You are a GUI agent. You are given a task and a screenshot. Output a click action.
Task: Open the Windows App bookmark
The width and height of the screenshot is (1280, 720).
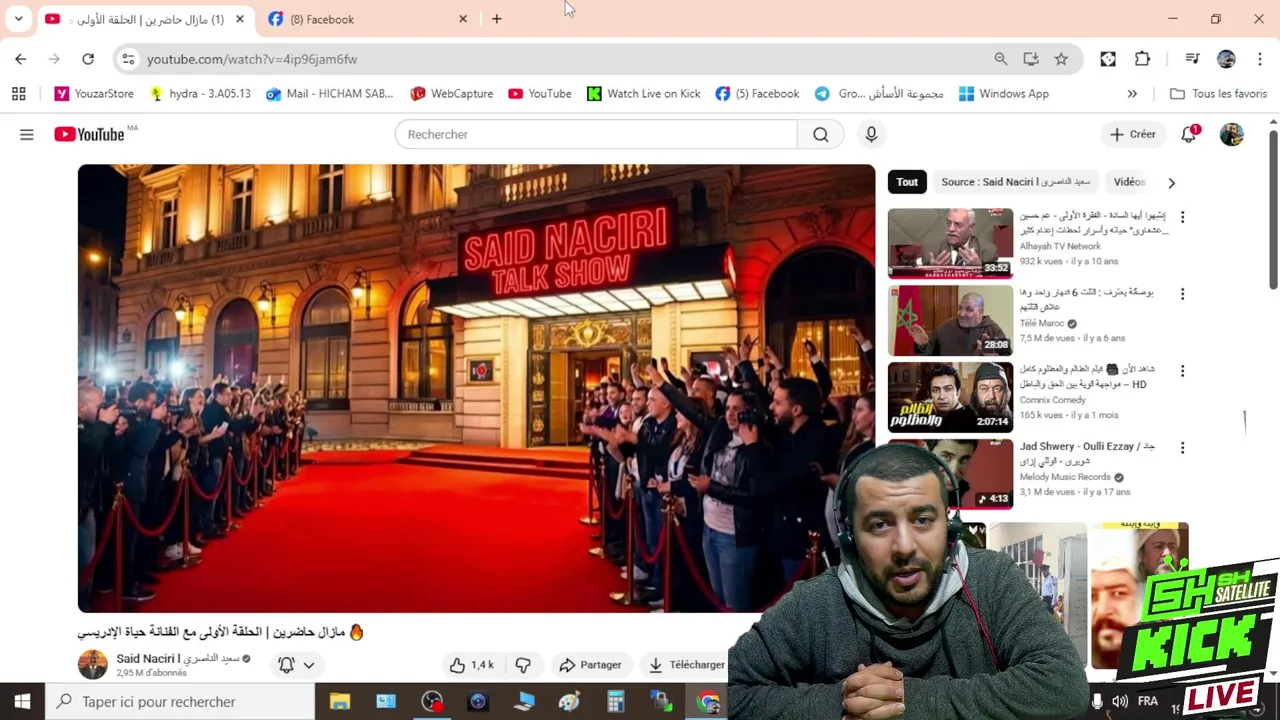(x=1004, y=94)
